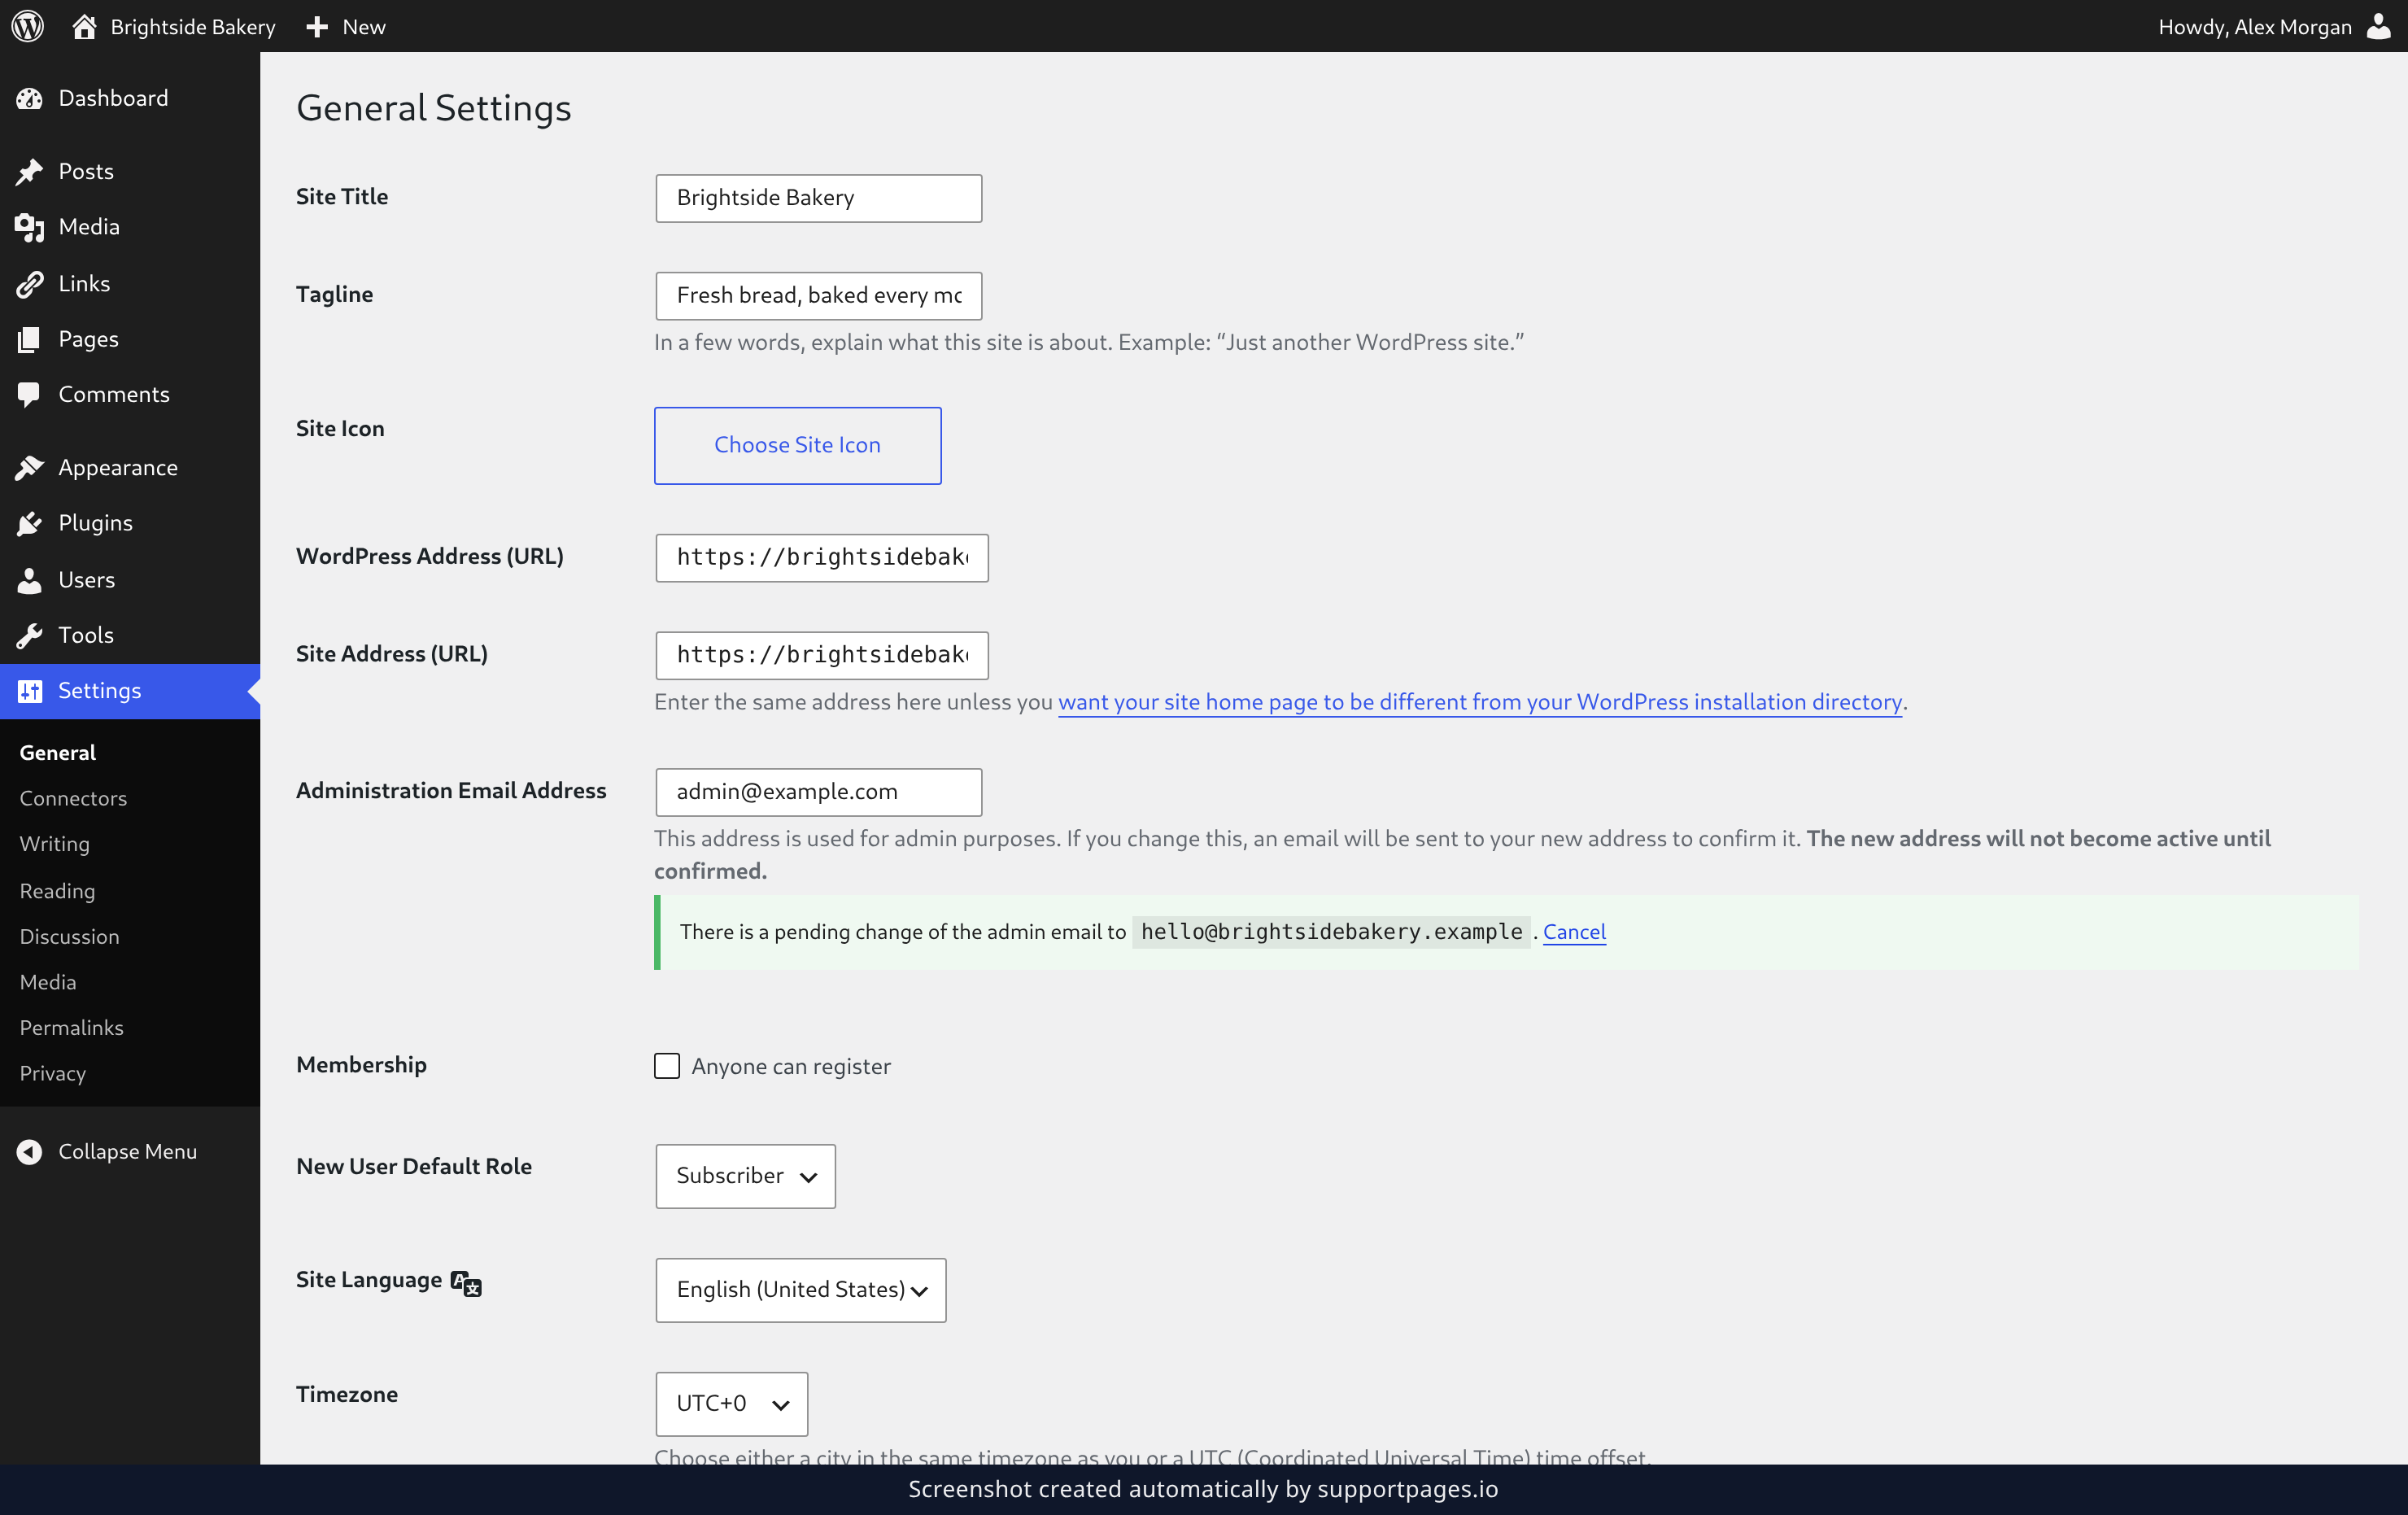Image resolution: width=2408 pixels, height=1515 pixels.
Task: Click the Pages icon in sidebar
Action: (30, 340)
